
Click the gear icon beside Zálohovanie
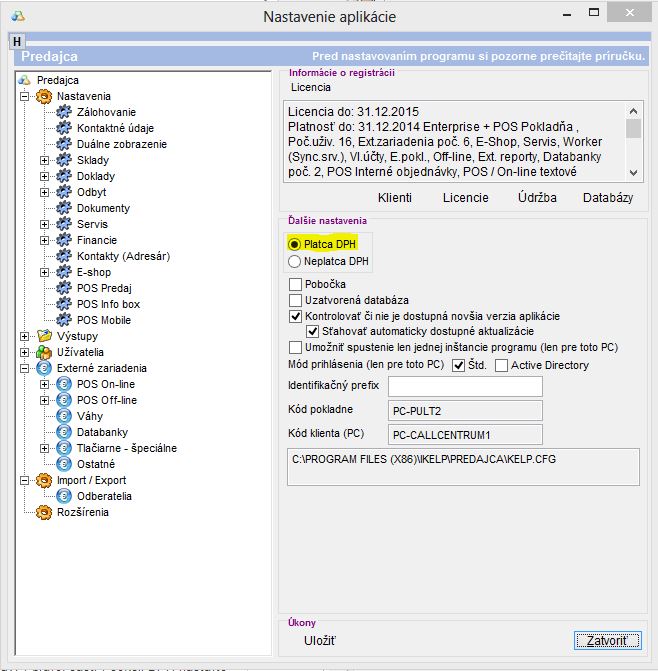[64, 112]
